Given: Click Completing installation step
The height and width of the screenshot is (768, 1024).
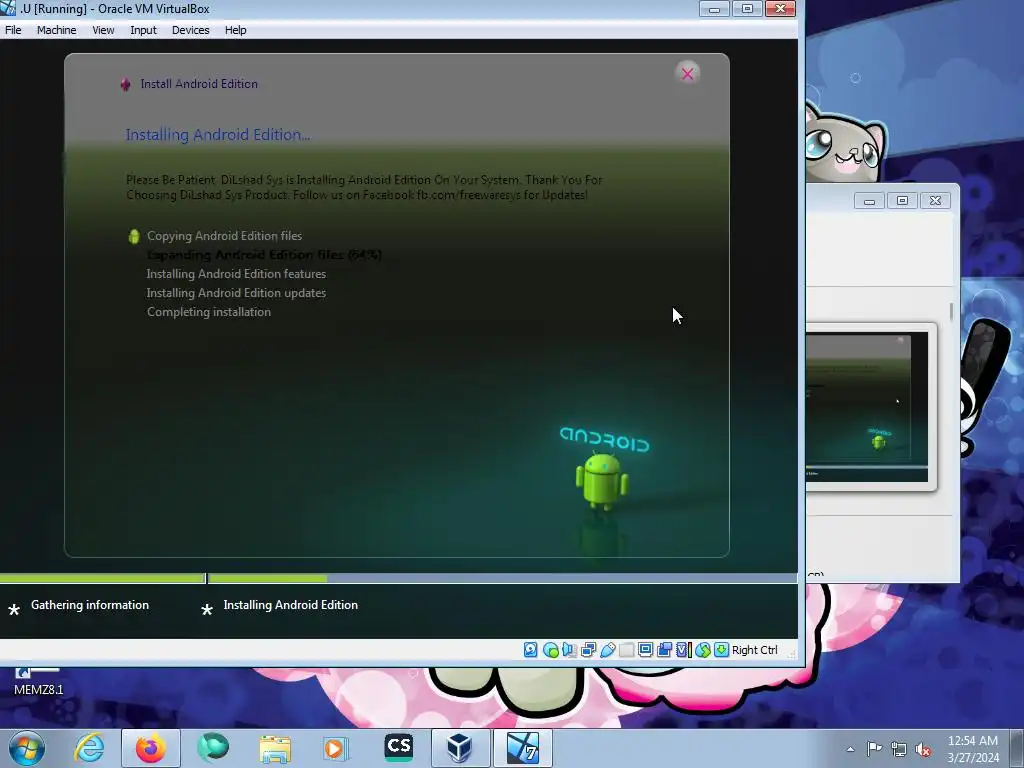Looking at the screenshot, I should 208,312.
